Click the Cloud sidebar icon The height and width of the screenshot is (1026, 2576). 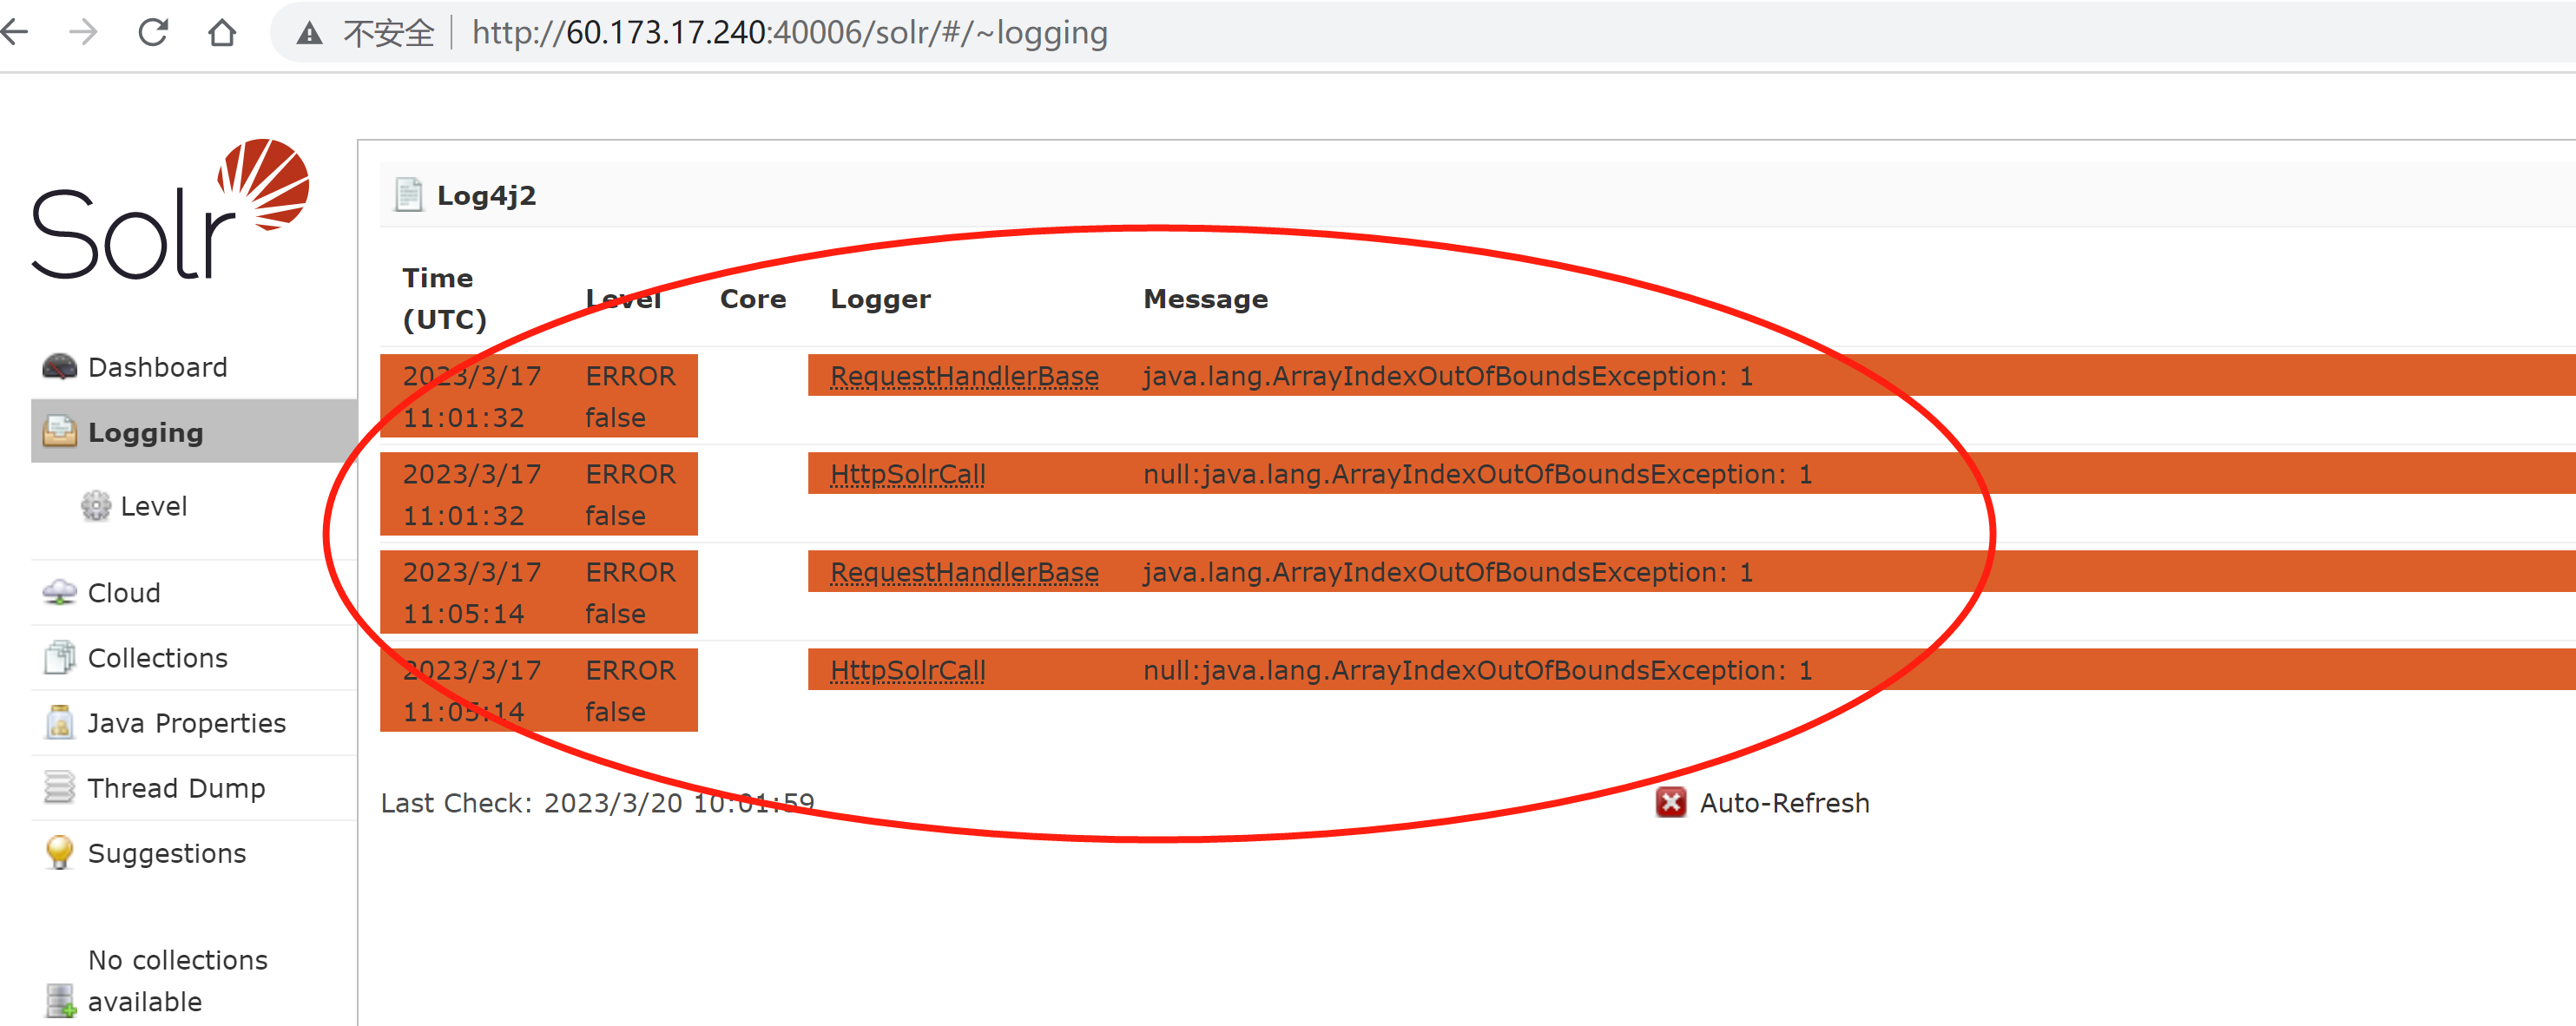[x=61, y=591]
